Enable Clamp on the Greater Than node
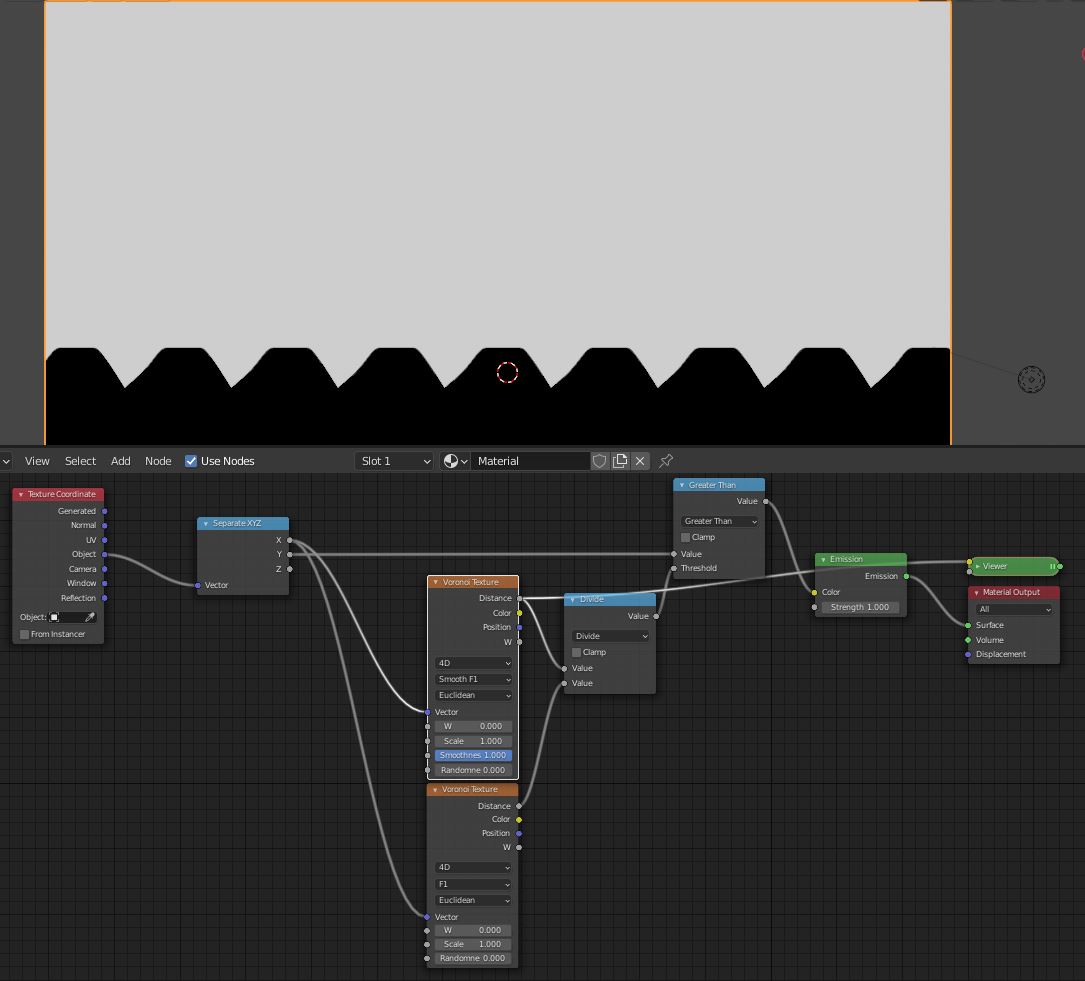 click(685, 538)
